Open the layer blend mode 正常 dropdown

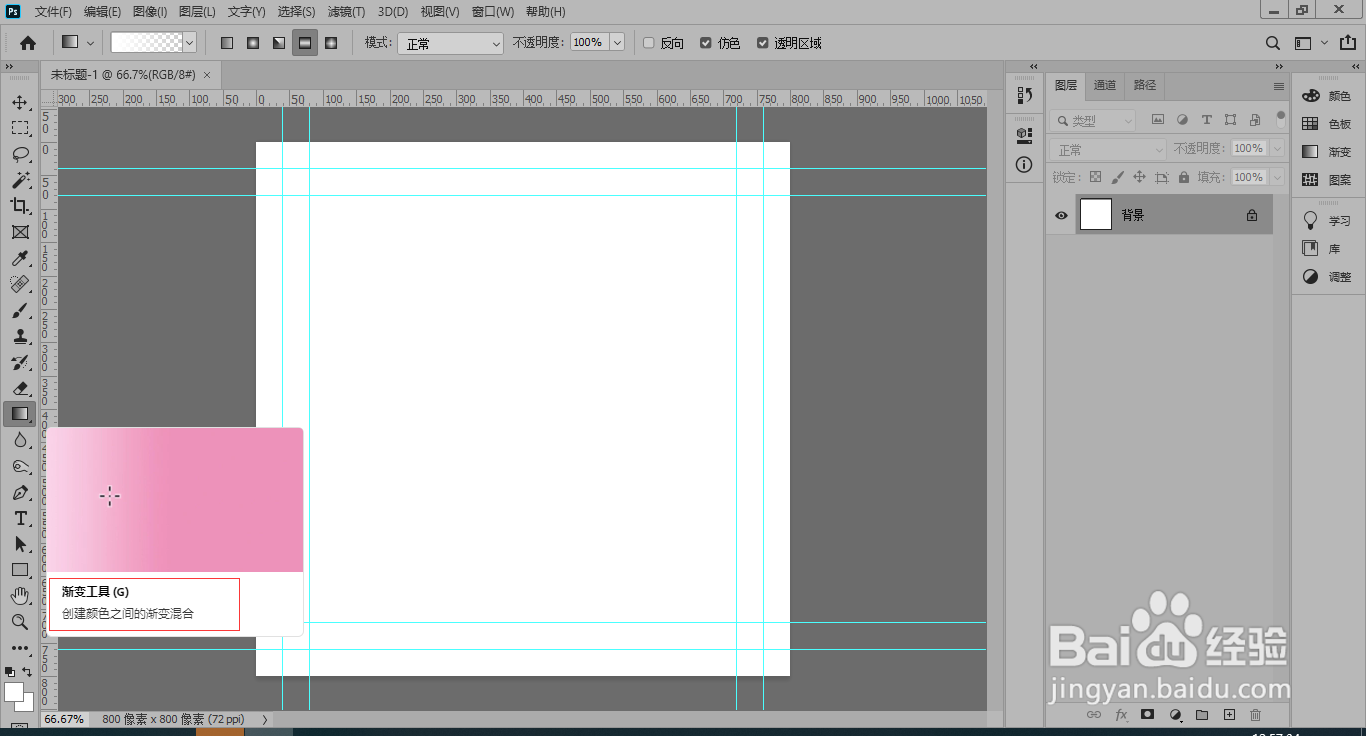(x=1109, y=149)
